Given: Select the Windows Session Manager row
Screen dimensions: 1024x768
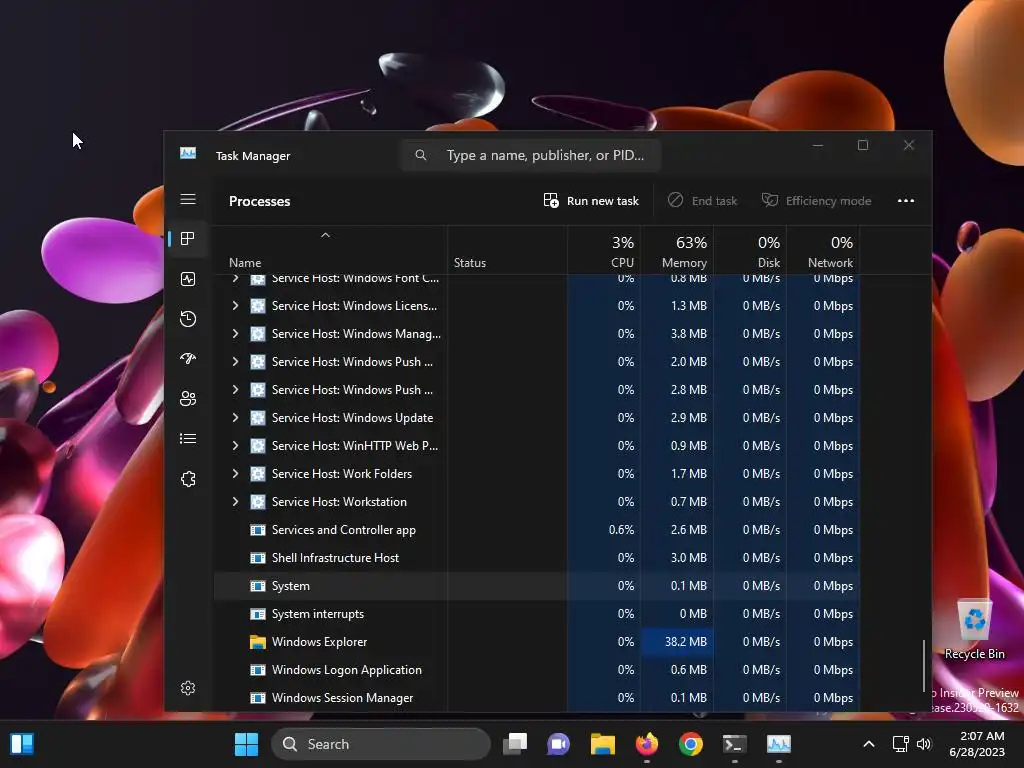Looking at the screenshot, I should (536, 698).
